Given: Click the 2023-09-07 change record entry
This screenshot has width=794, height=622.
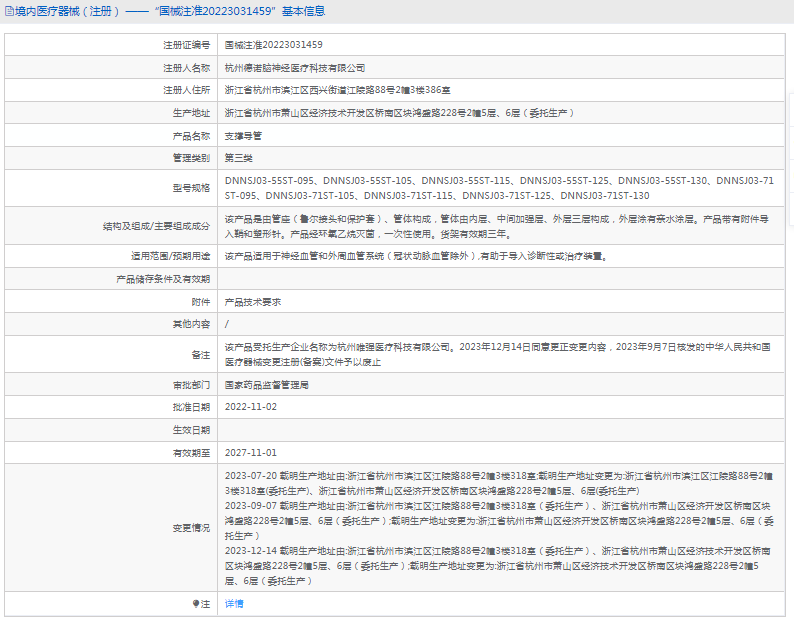Looking at the screenshot, I should tap(499, 521).
